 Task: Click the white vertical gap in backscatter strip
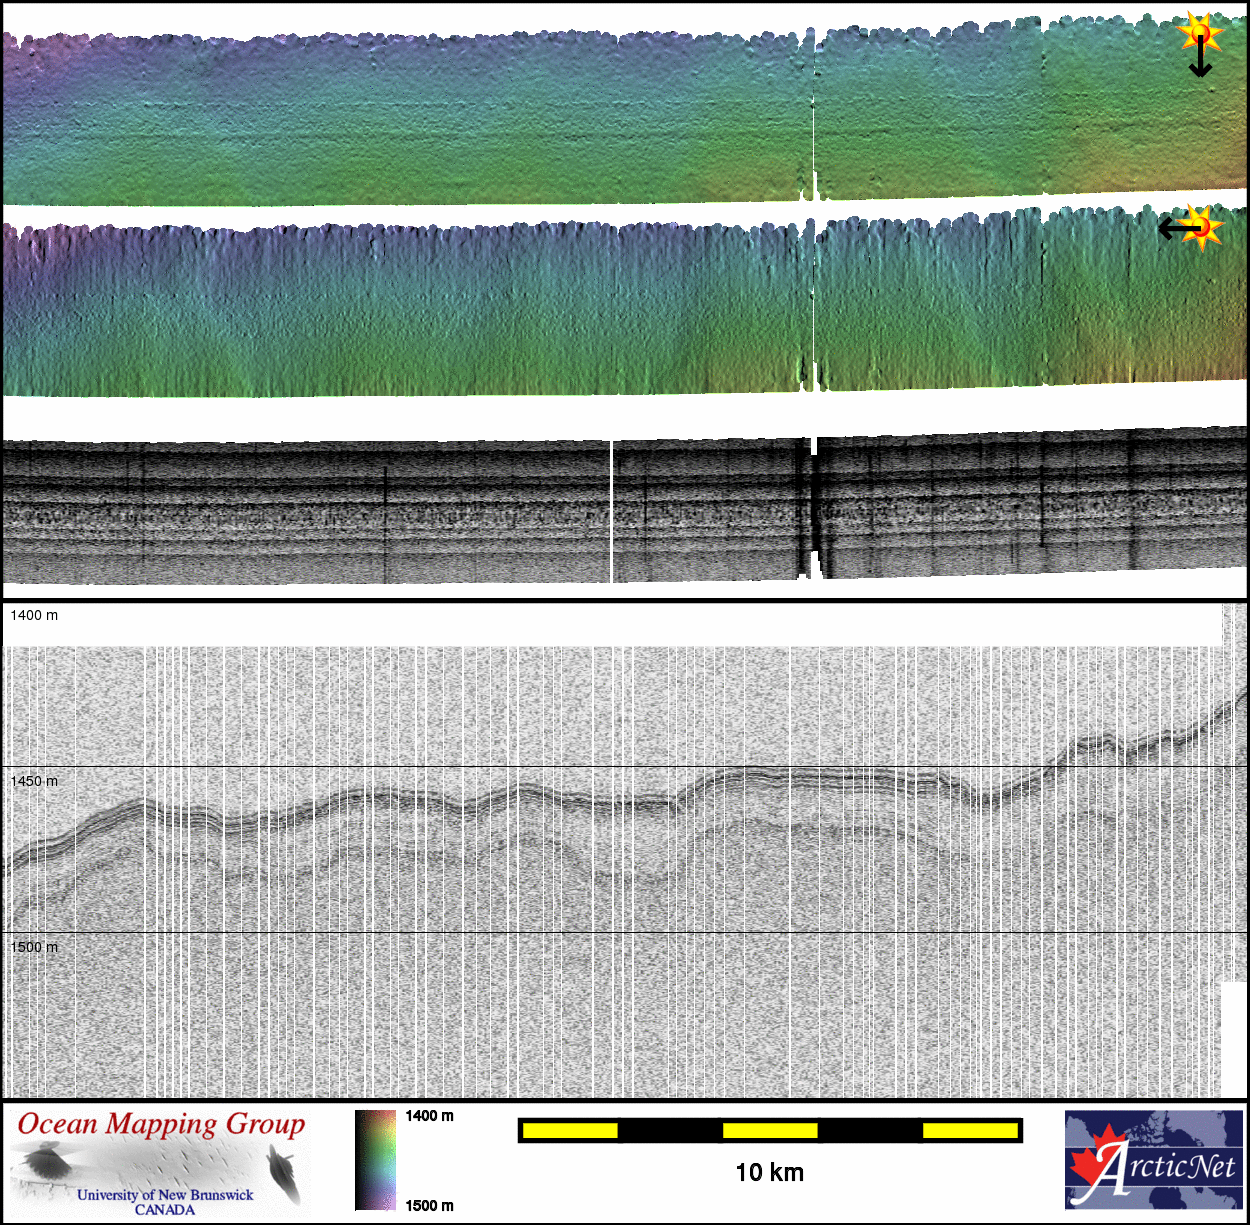pyautogui.click(x=611, y=510)
